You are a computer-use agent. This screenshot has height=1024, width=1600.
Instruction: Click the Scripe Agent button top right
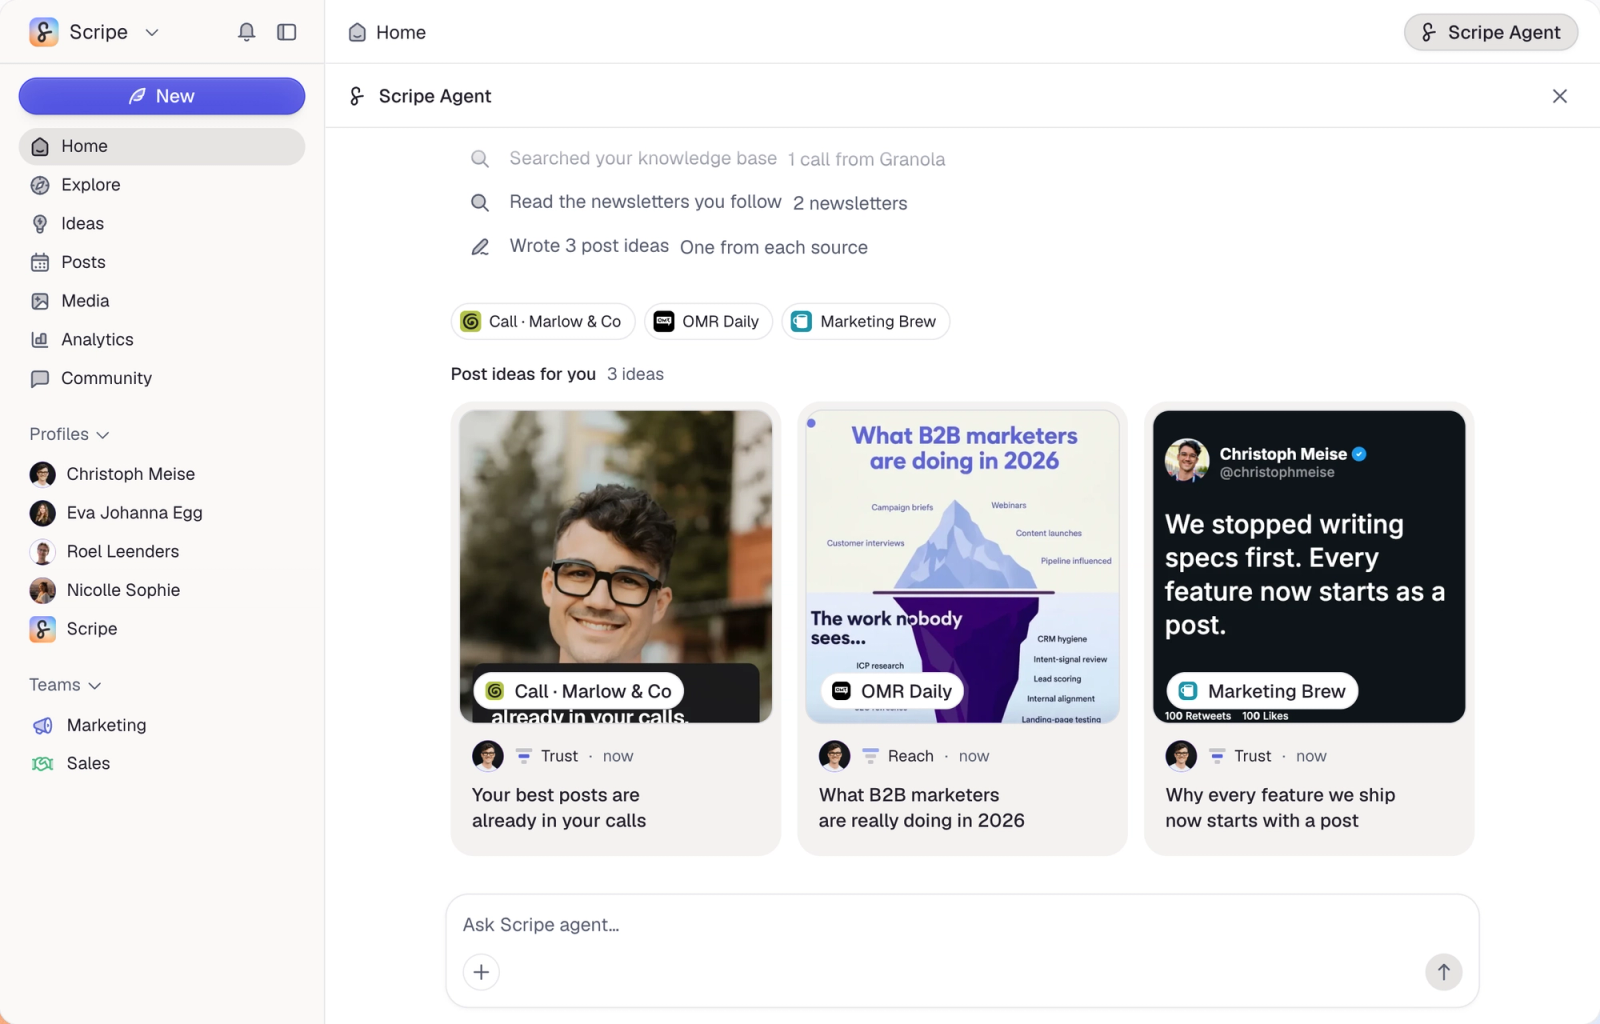(1491, 32)
